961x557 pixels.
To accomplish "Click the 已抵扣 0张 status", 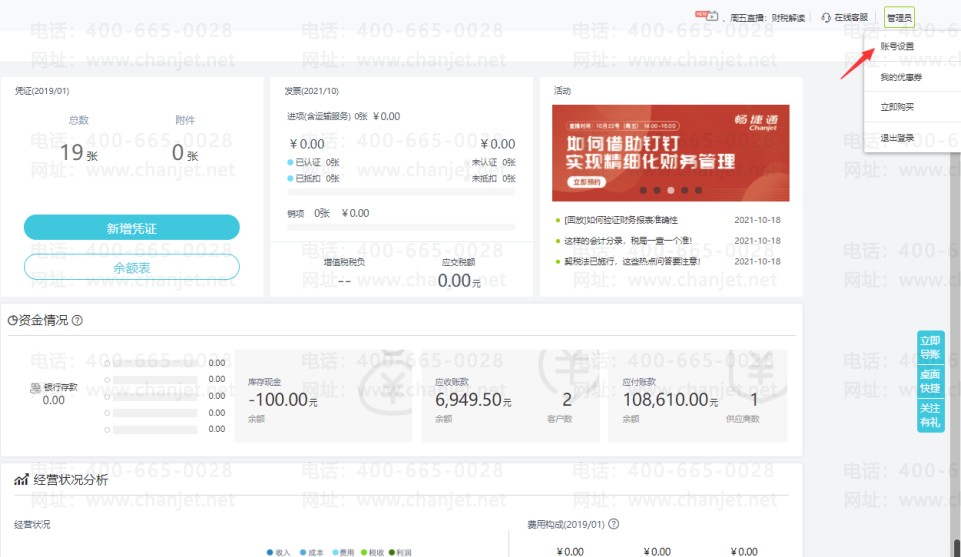I will [313, 178].
